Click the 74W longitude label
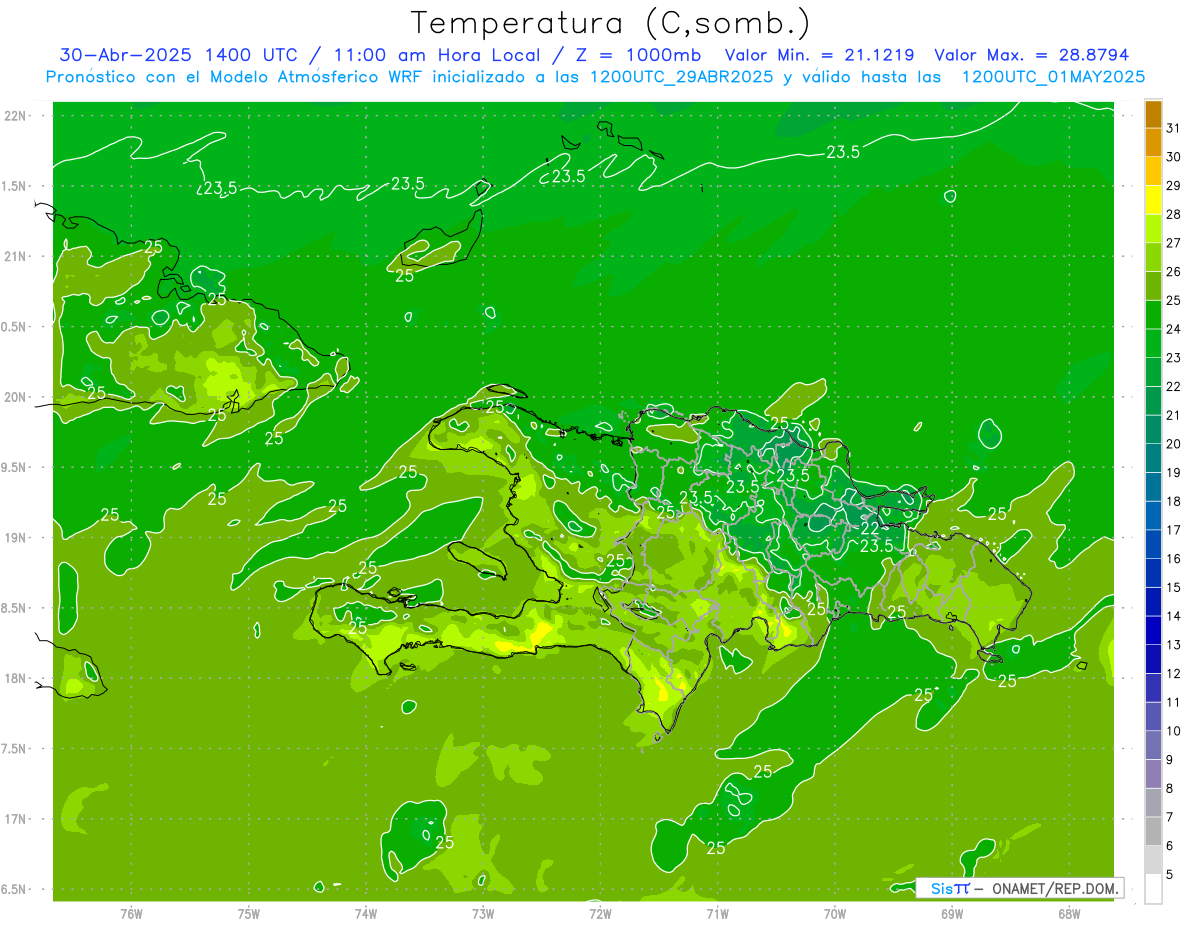Screen dimensions: 1200x927 tap(366, 914)
